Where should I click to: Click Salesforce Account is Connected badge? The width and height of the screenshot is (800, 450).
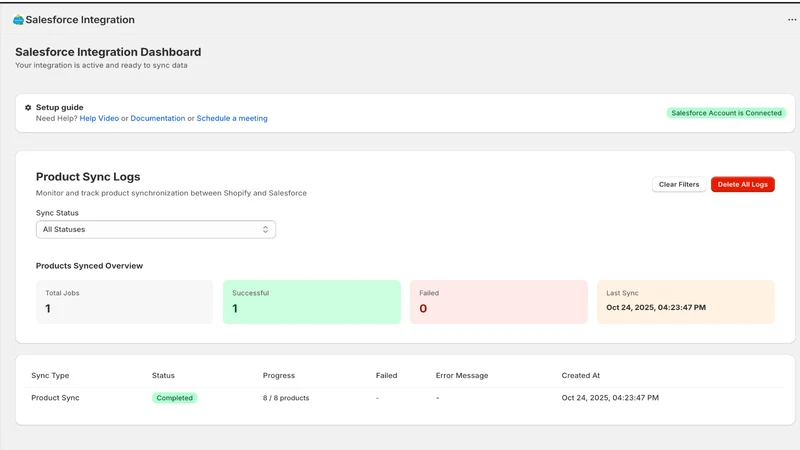(x=726, y=113)
